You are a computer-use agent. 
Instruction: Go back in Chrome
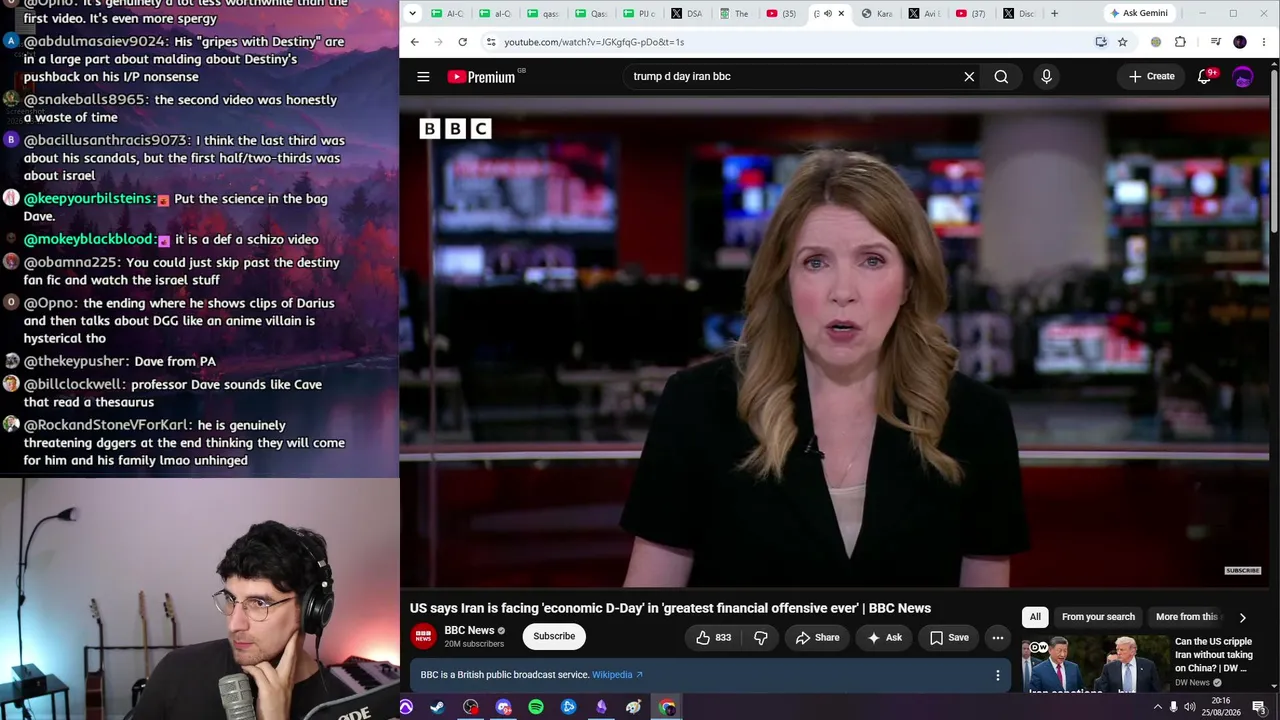(415, 42)
